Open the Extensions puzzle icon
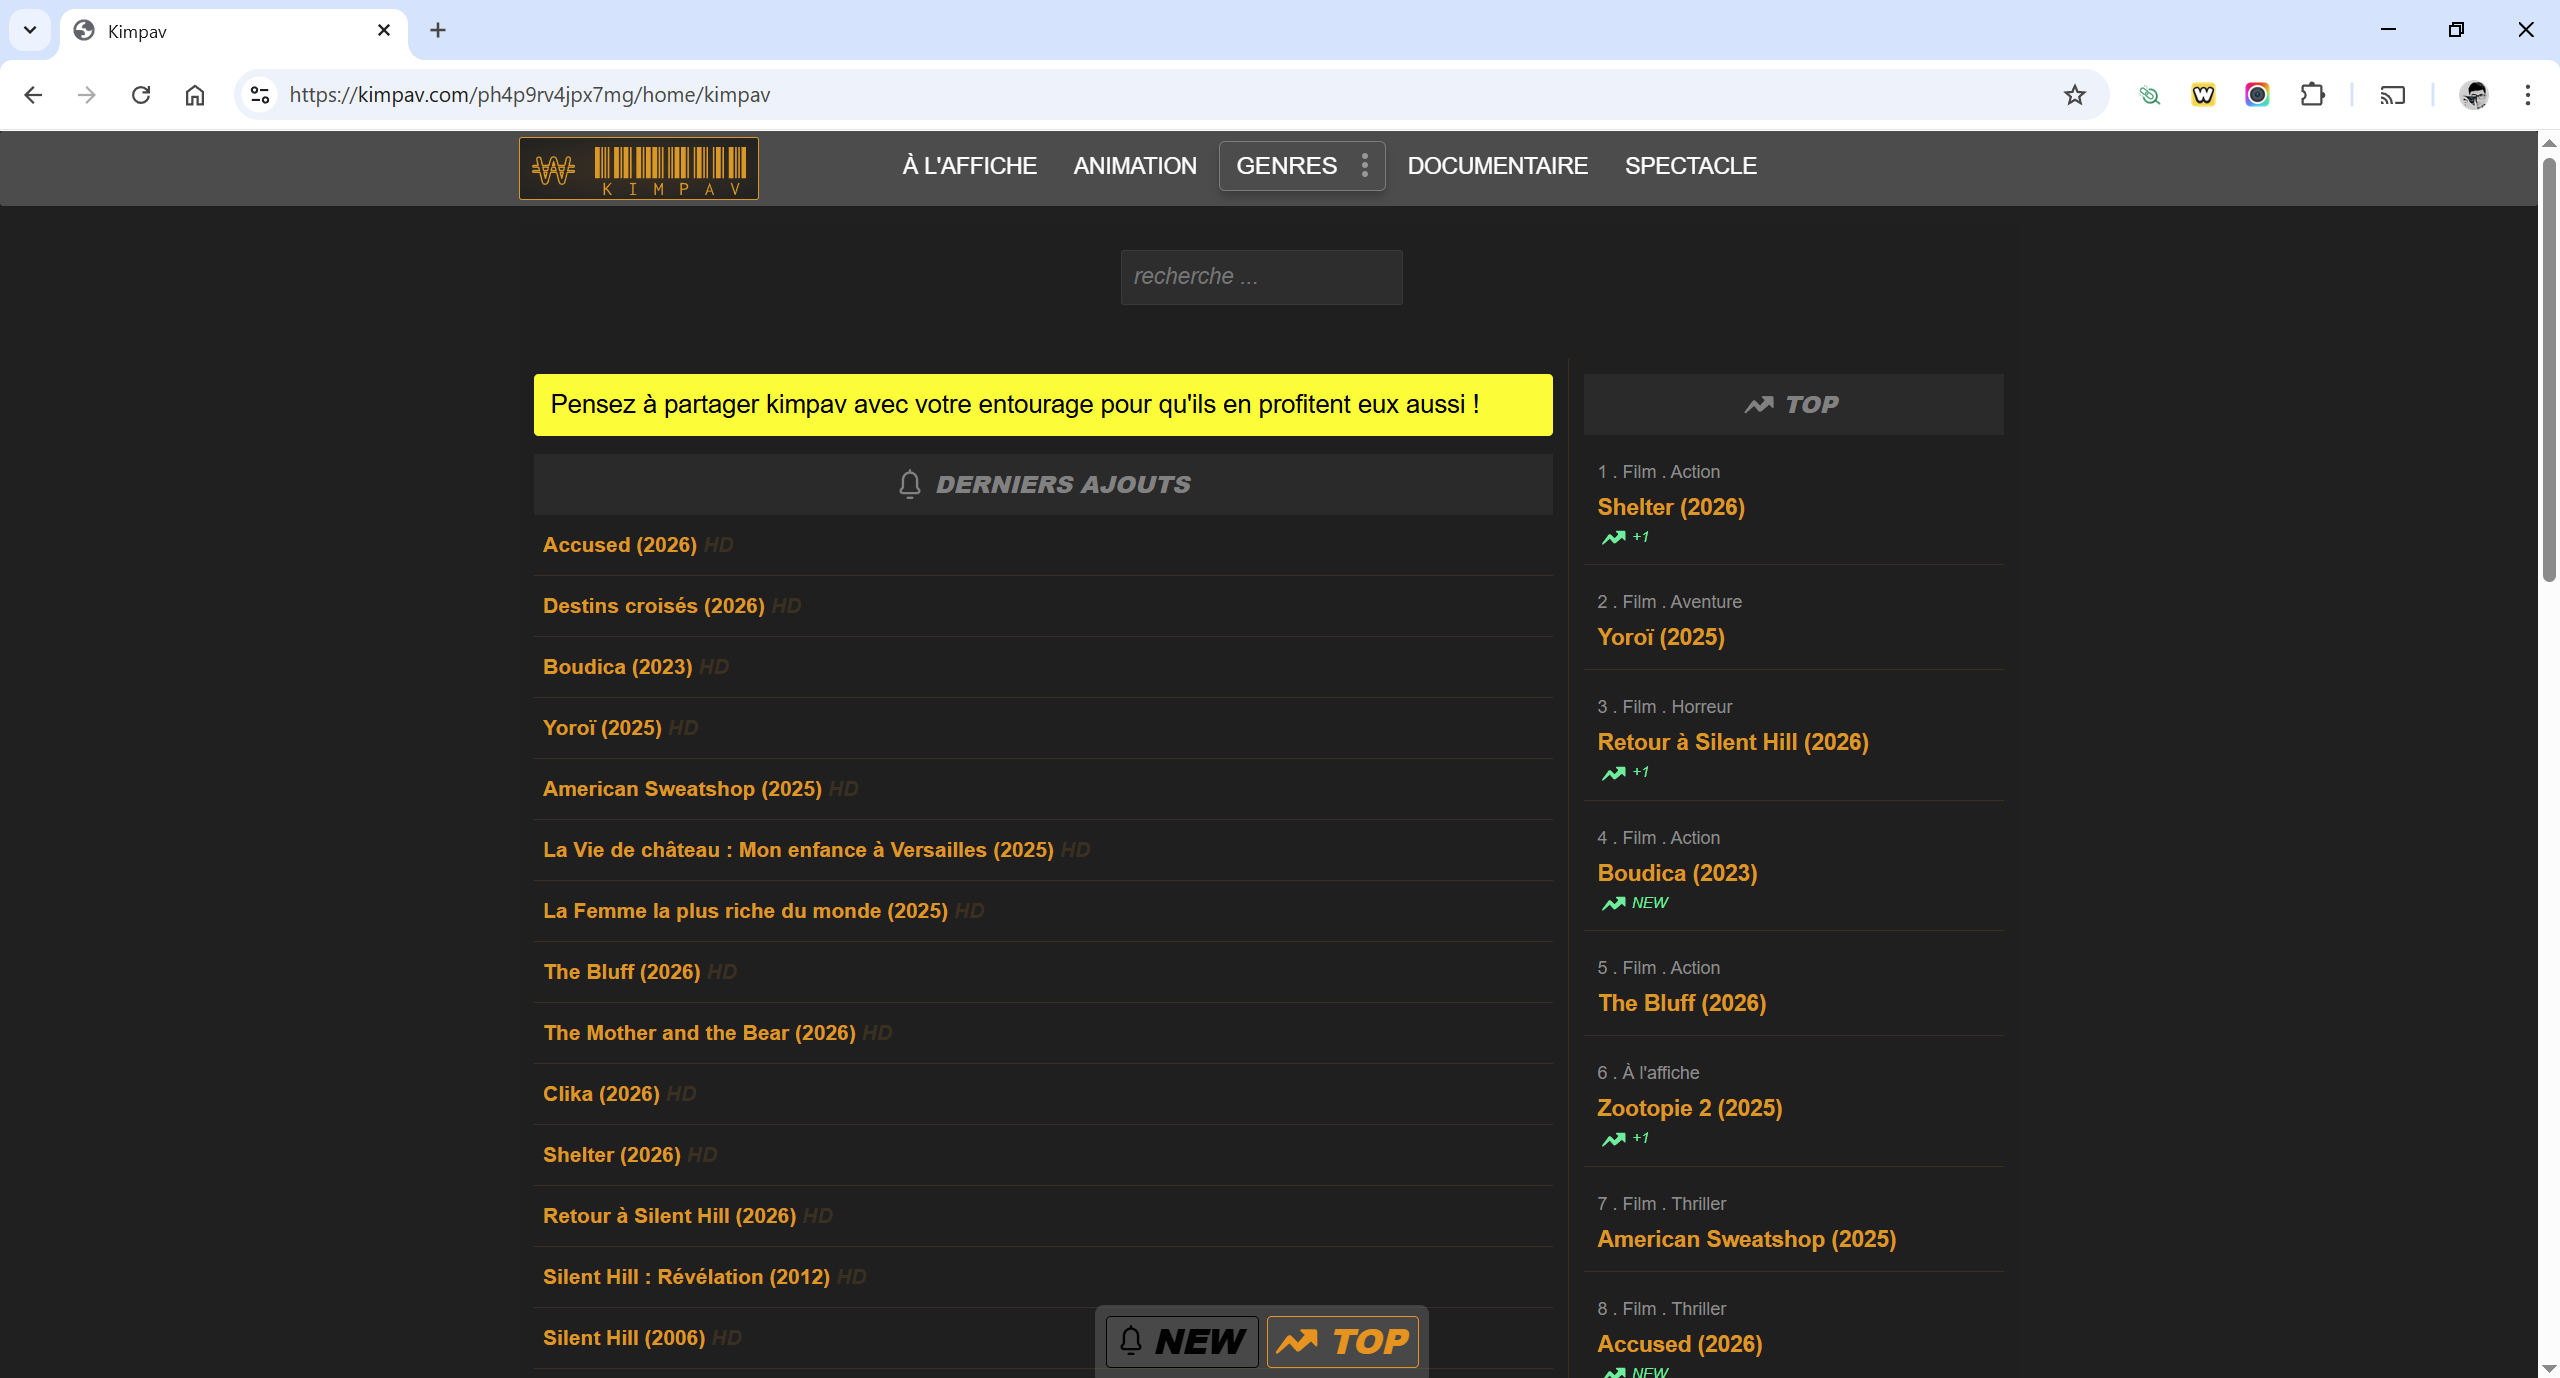The width and height of the screenshot is (2560, 1378). point(2312,95)
